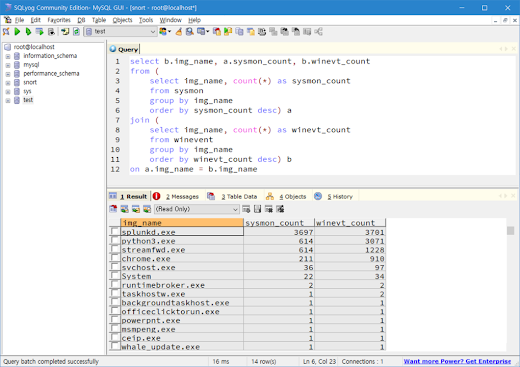Select the performance_schema tree item
Image resolution: width=520 pixels, height=367 pixels.
point(51,74)
